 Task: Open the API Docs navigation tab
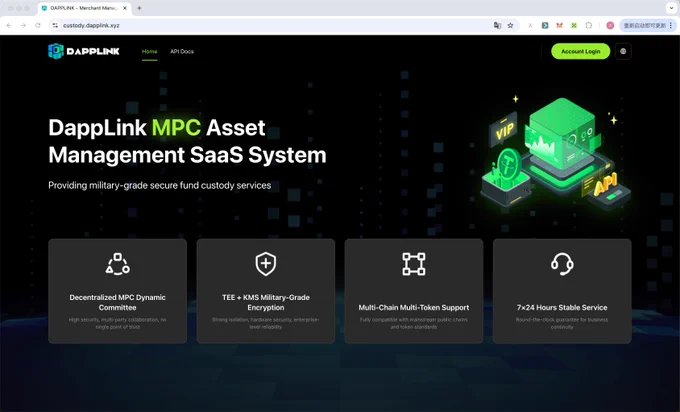pos(182,51)
